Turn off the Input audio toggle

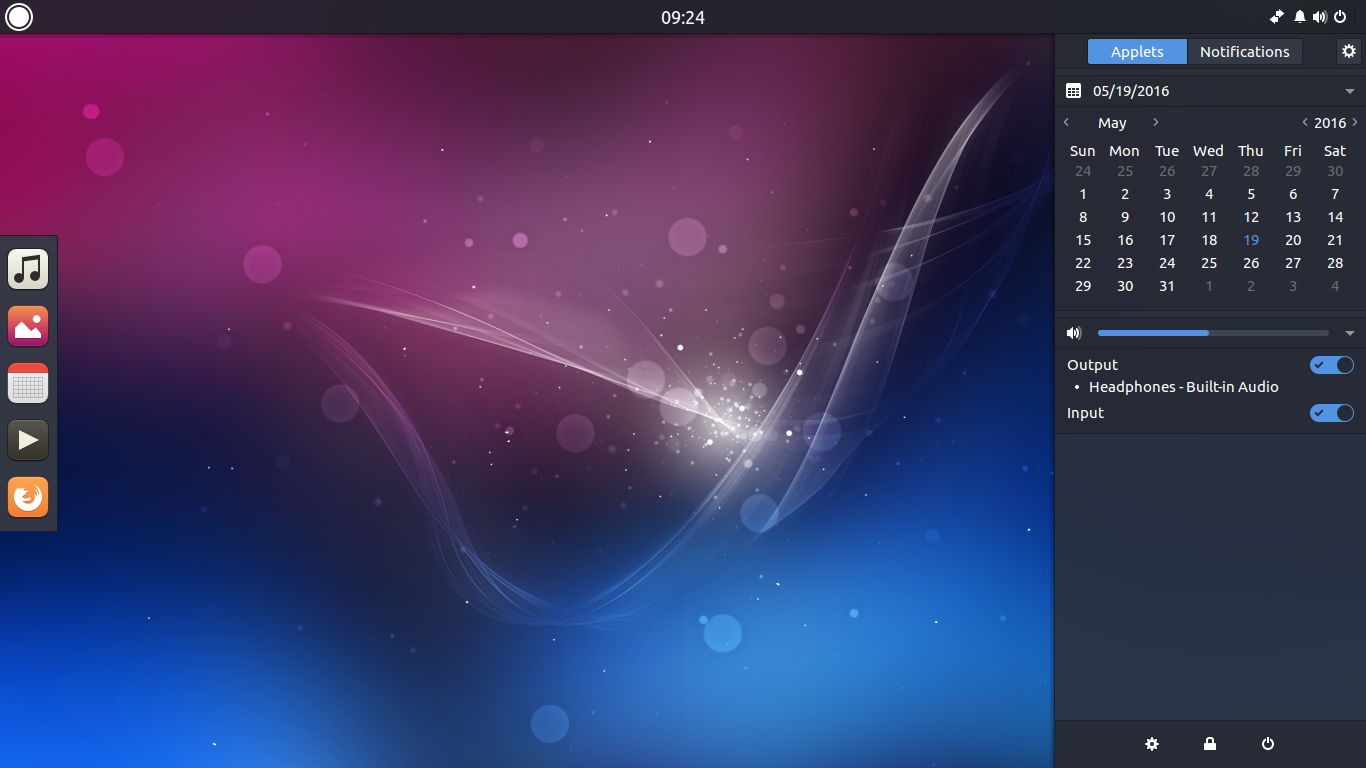click(x=1331, y=412)
